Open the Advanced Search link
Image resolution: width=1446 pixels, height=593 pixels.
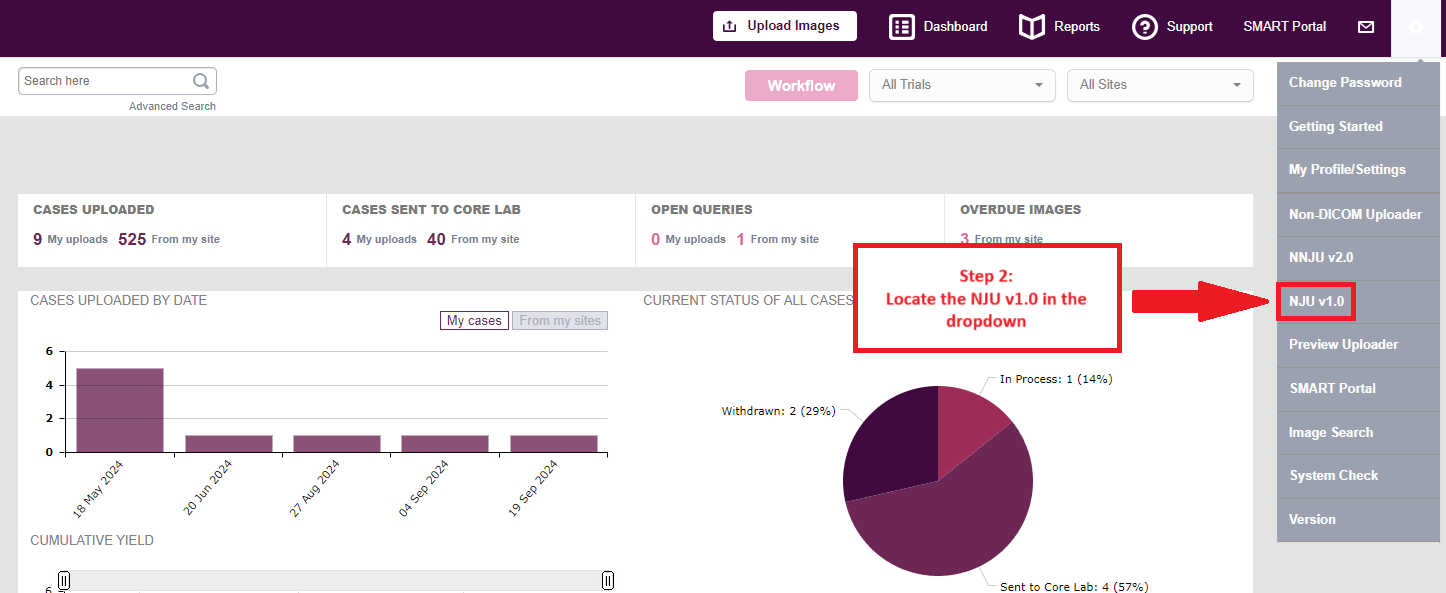click(x=172, y=106)
